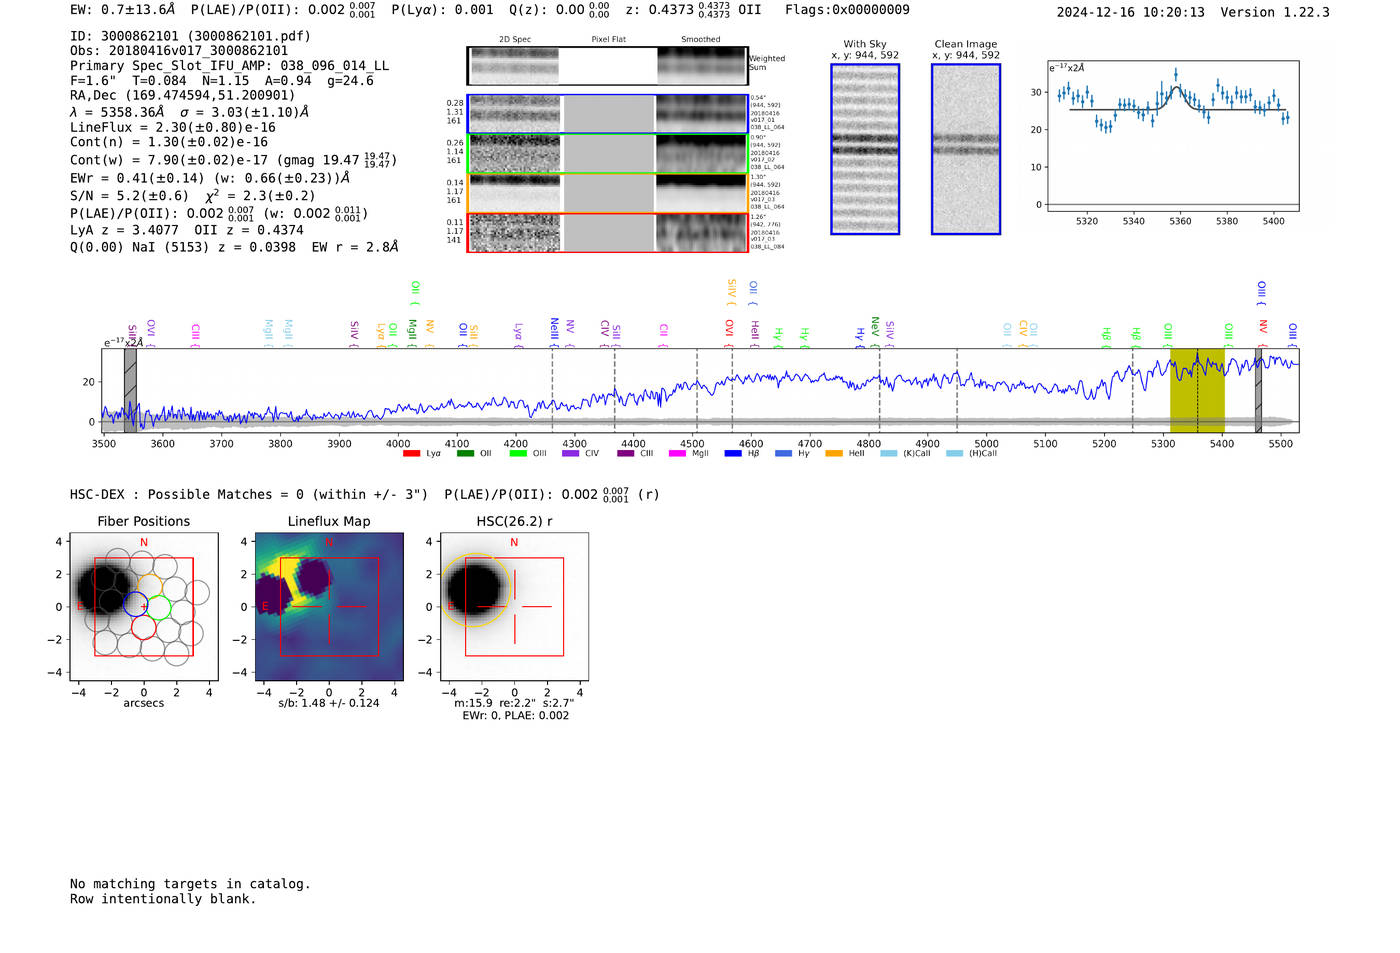Image resolution: width=1400 pixels, height=953 pixels.
Task: Click the s/b: 1.48 +/- 0.124 caption
Action: pyautogui.click(x=329, y=703)
